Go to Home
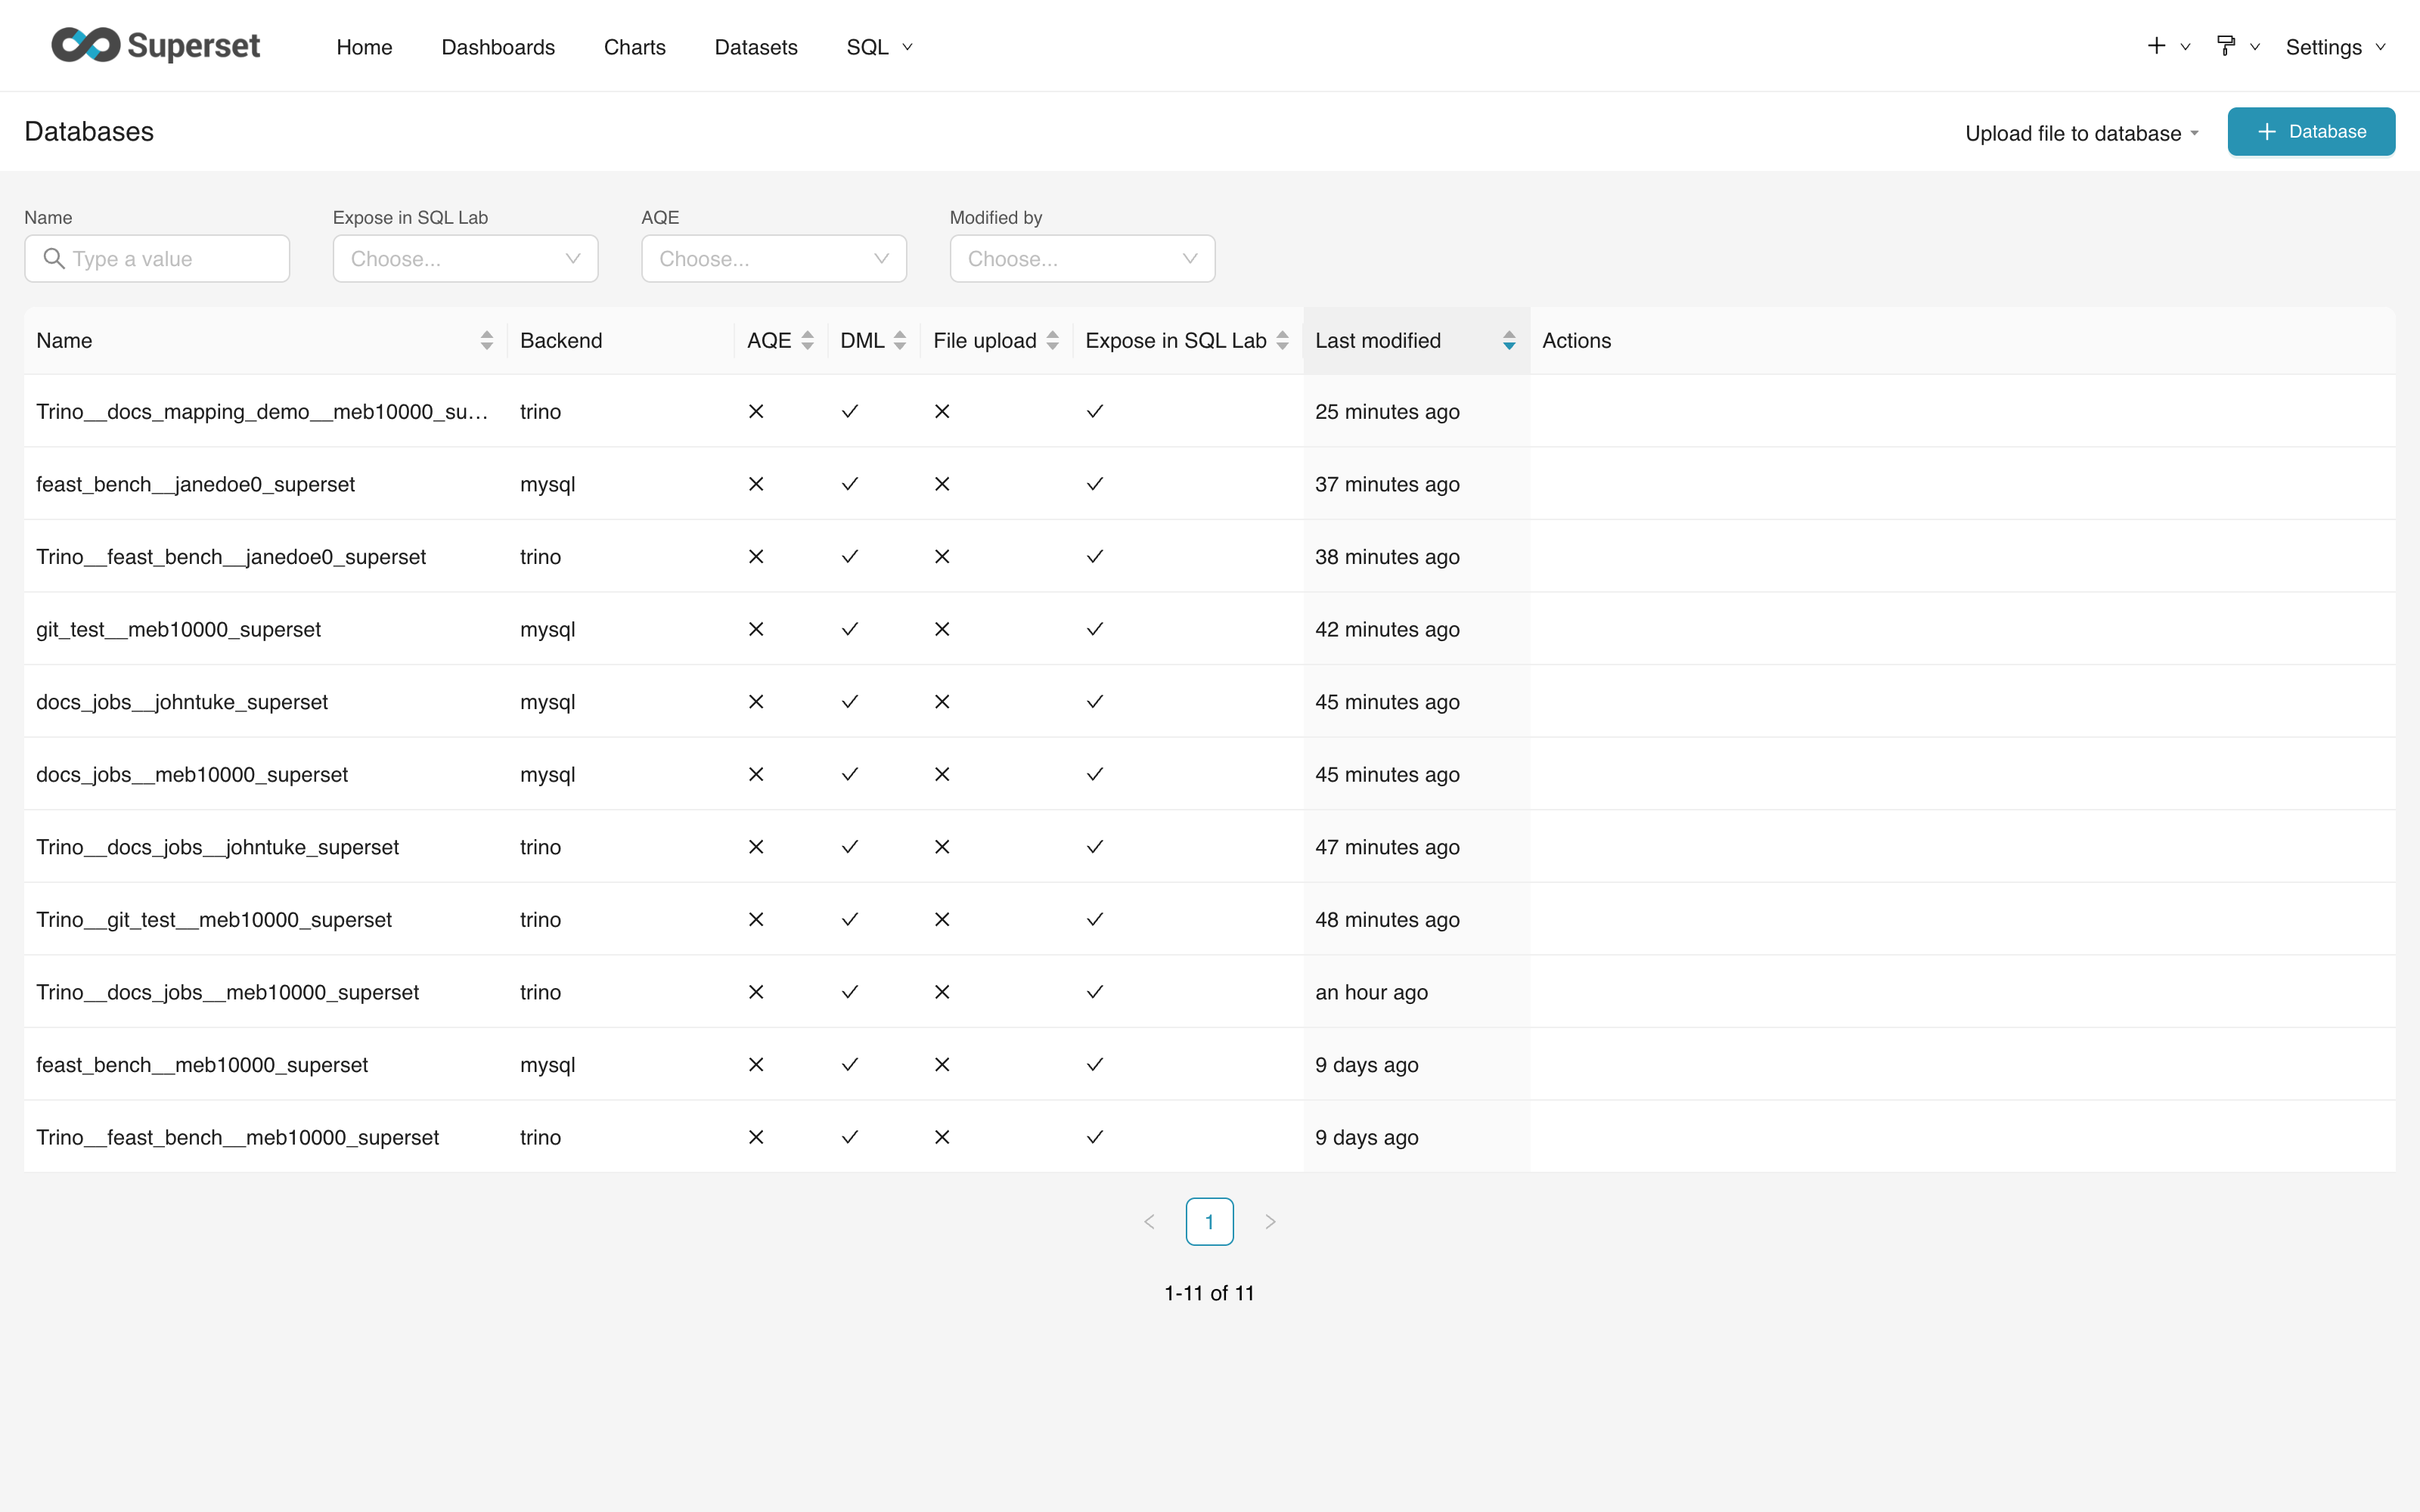This screenshot has height=1512, width=2420. [364, 47]
